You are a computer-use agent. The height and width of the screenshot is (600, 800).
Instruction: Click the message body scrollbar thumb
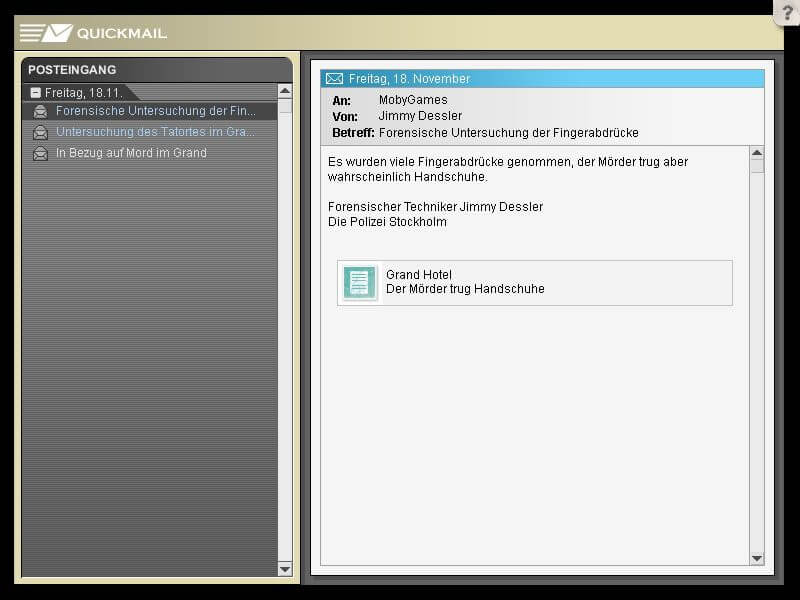click(x=757, y=166)
